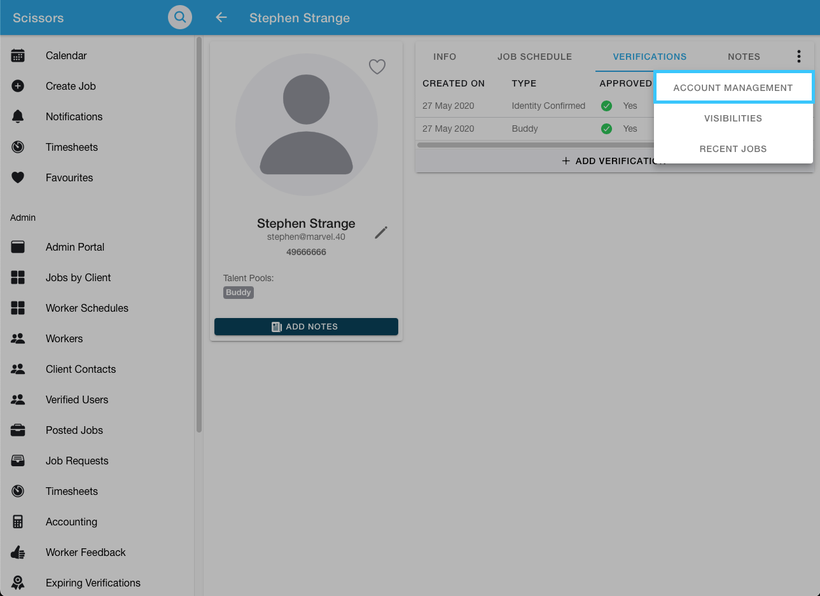This screenshot has height=596, width=820.
Task: Open the Verifications tab
Action: [x=650, y=56]
